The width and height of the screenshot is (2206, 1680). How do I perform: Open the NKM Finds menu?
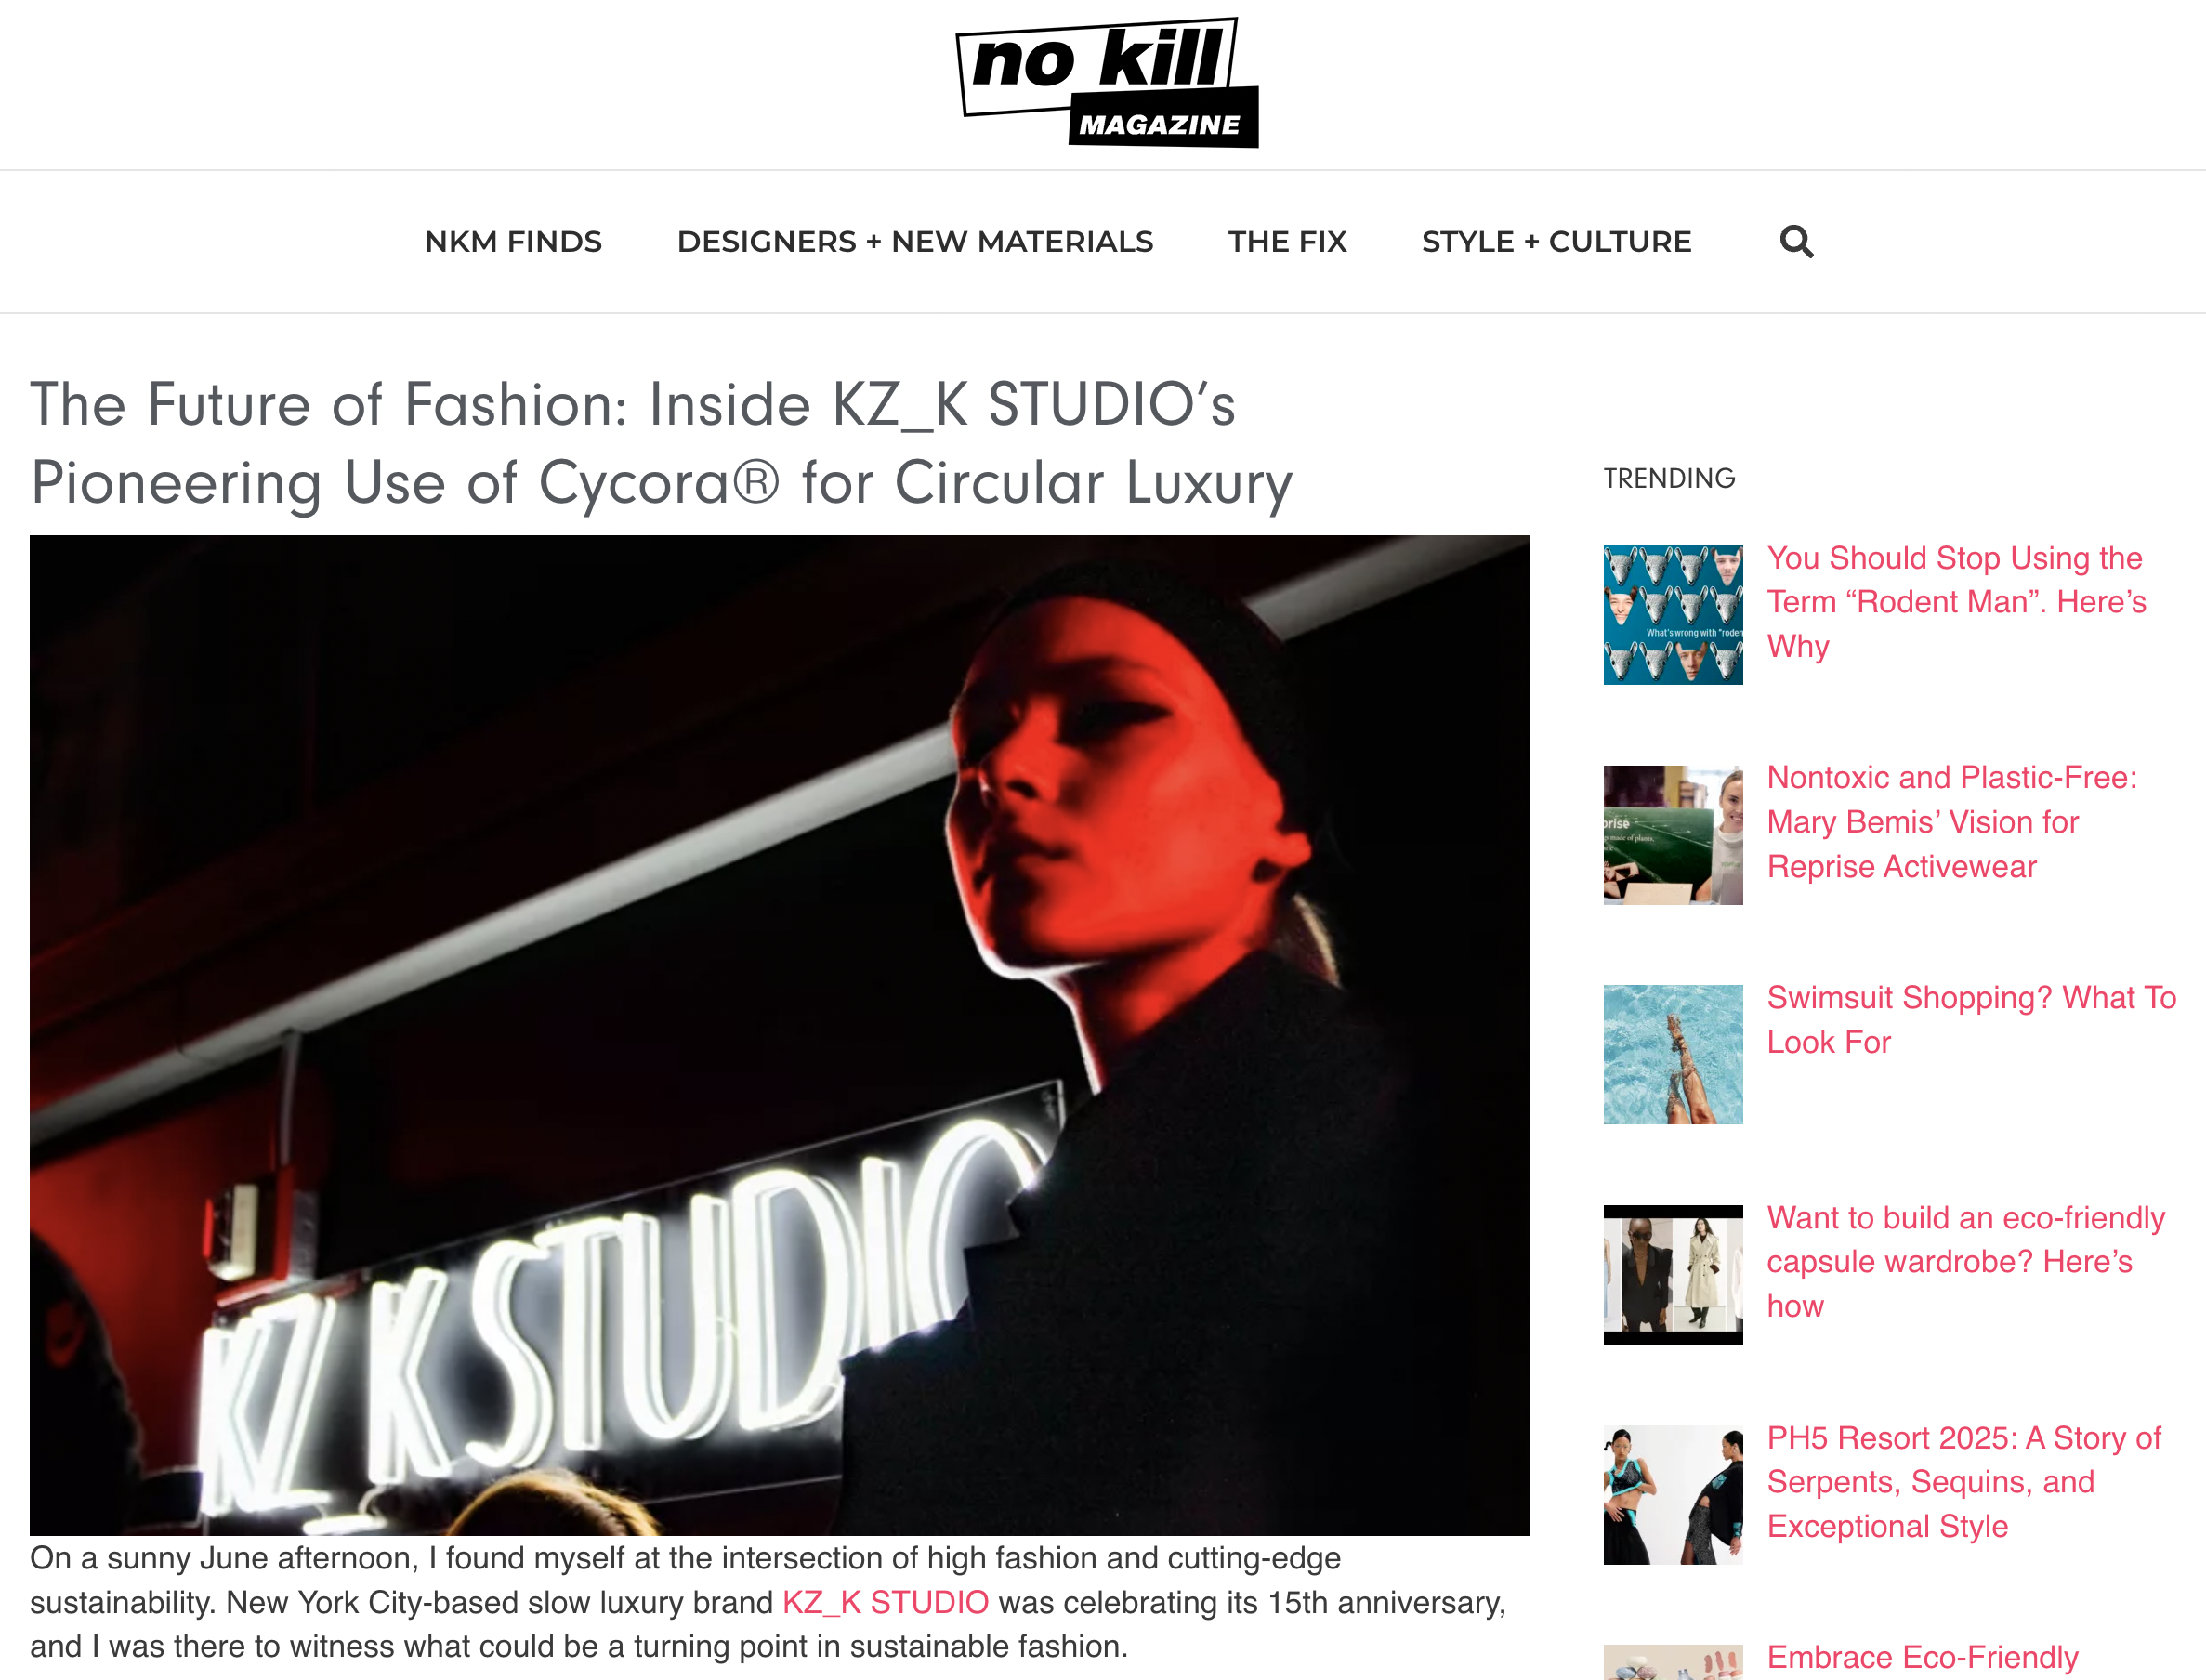point(513,242)
